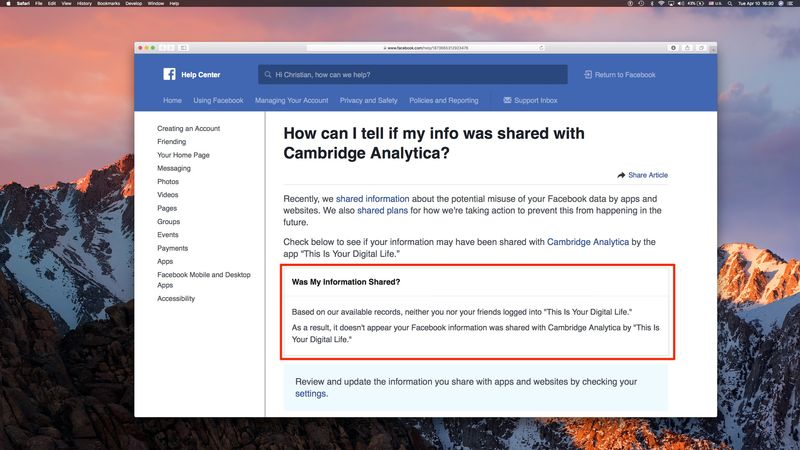Select Creating an Account in sidebar
The image size is (800, 450).
188,129
